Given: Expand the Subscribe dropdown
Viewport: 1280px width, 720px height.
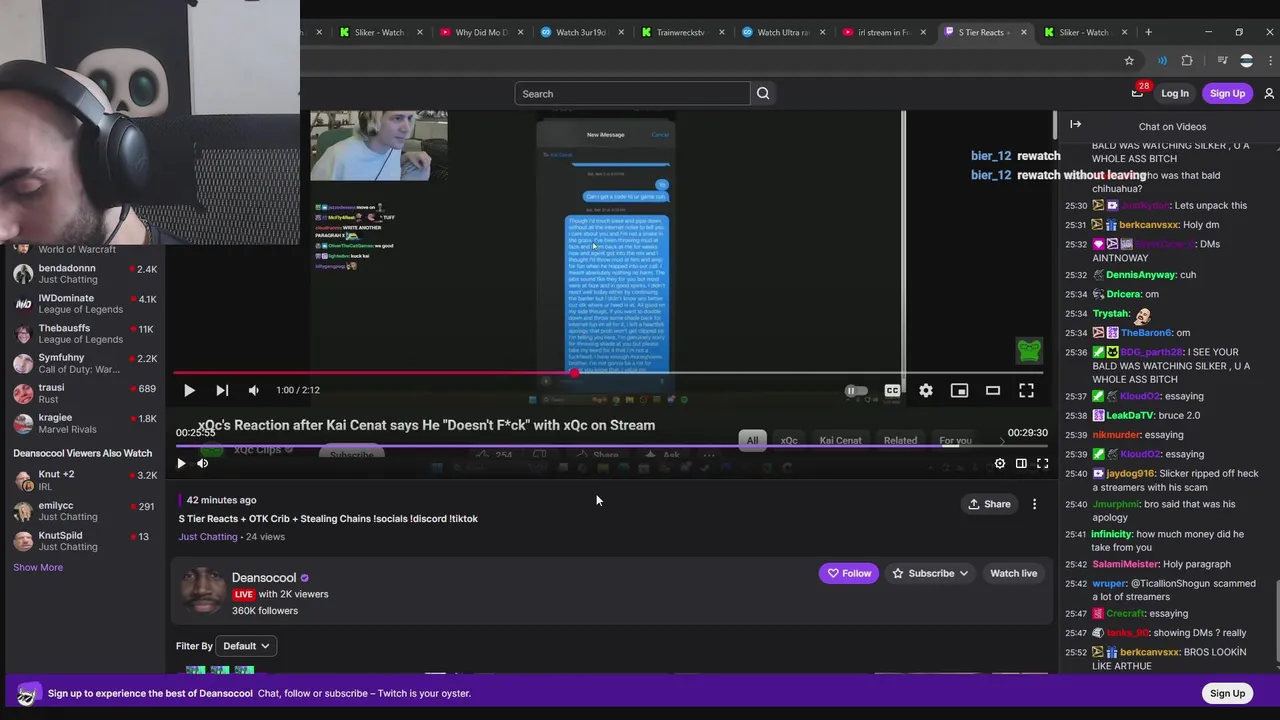Looking at the screenshot, I should coord(931,573).
